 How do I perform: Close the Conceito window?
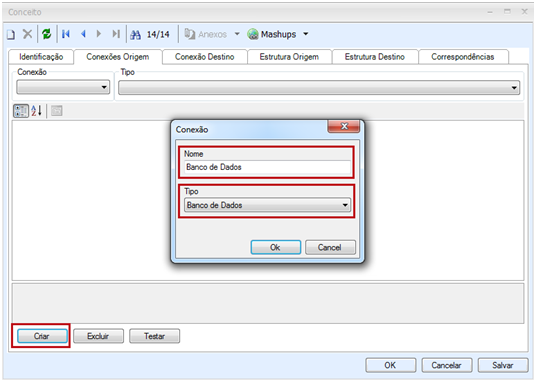coord(525,12)
